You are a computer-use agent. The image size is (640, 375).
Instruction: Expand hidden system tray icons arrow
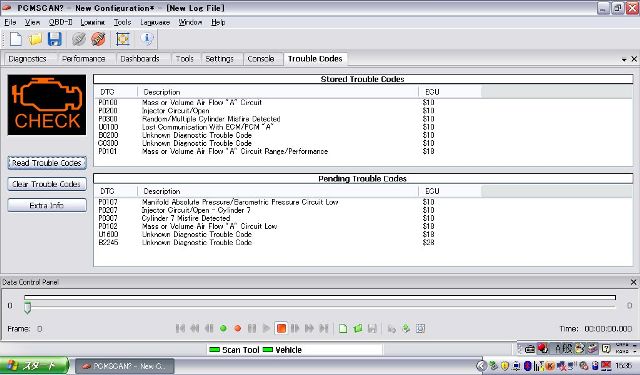point(481,366)
